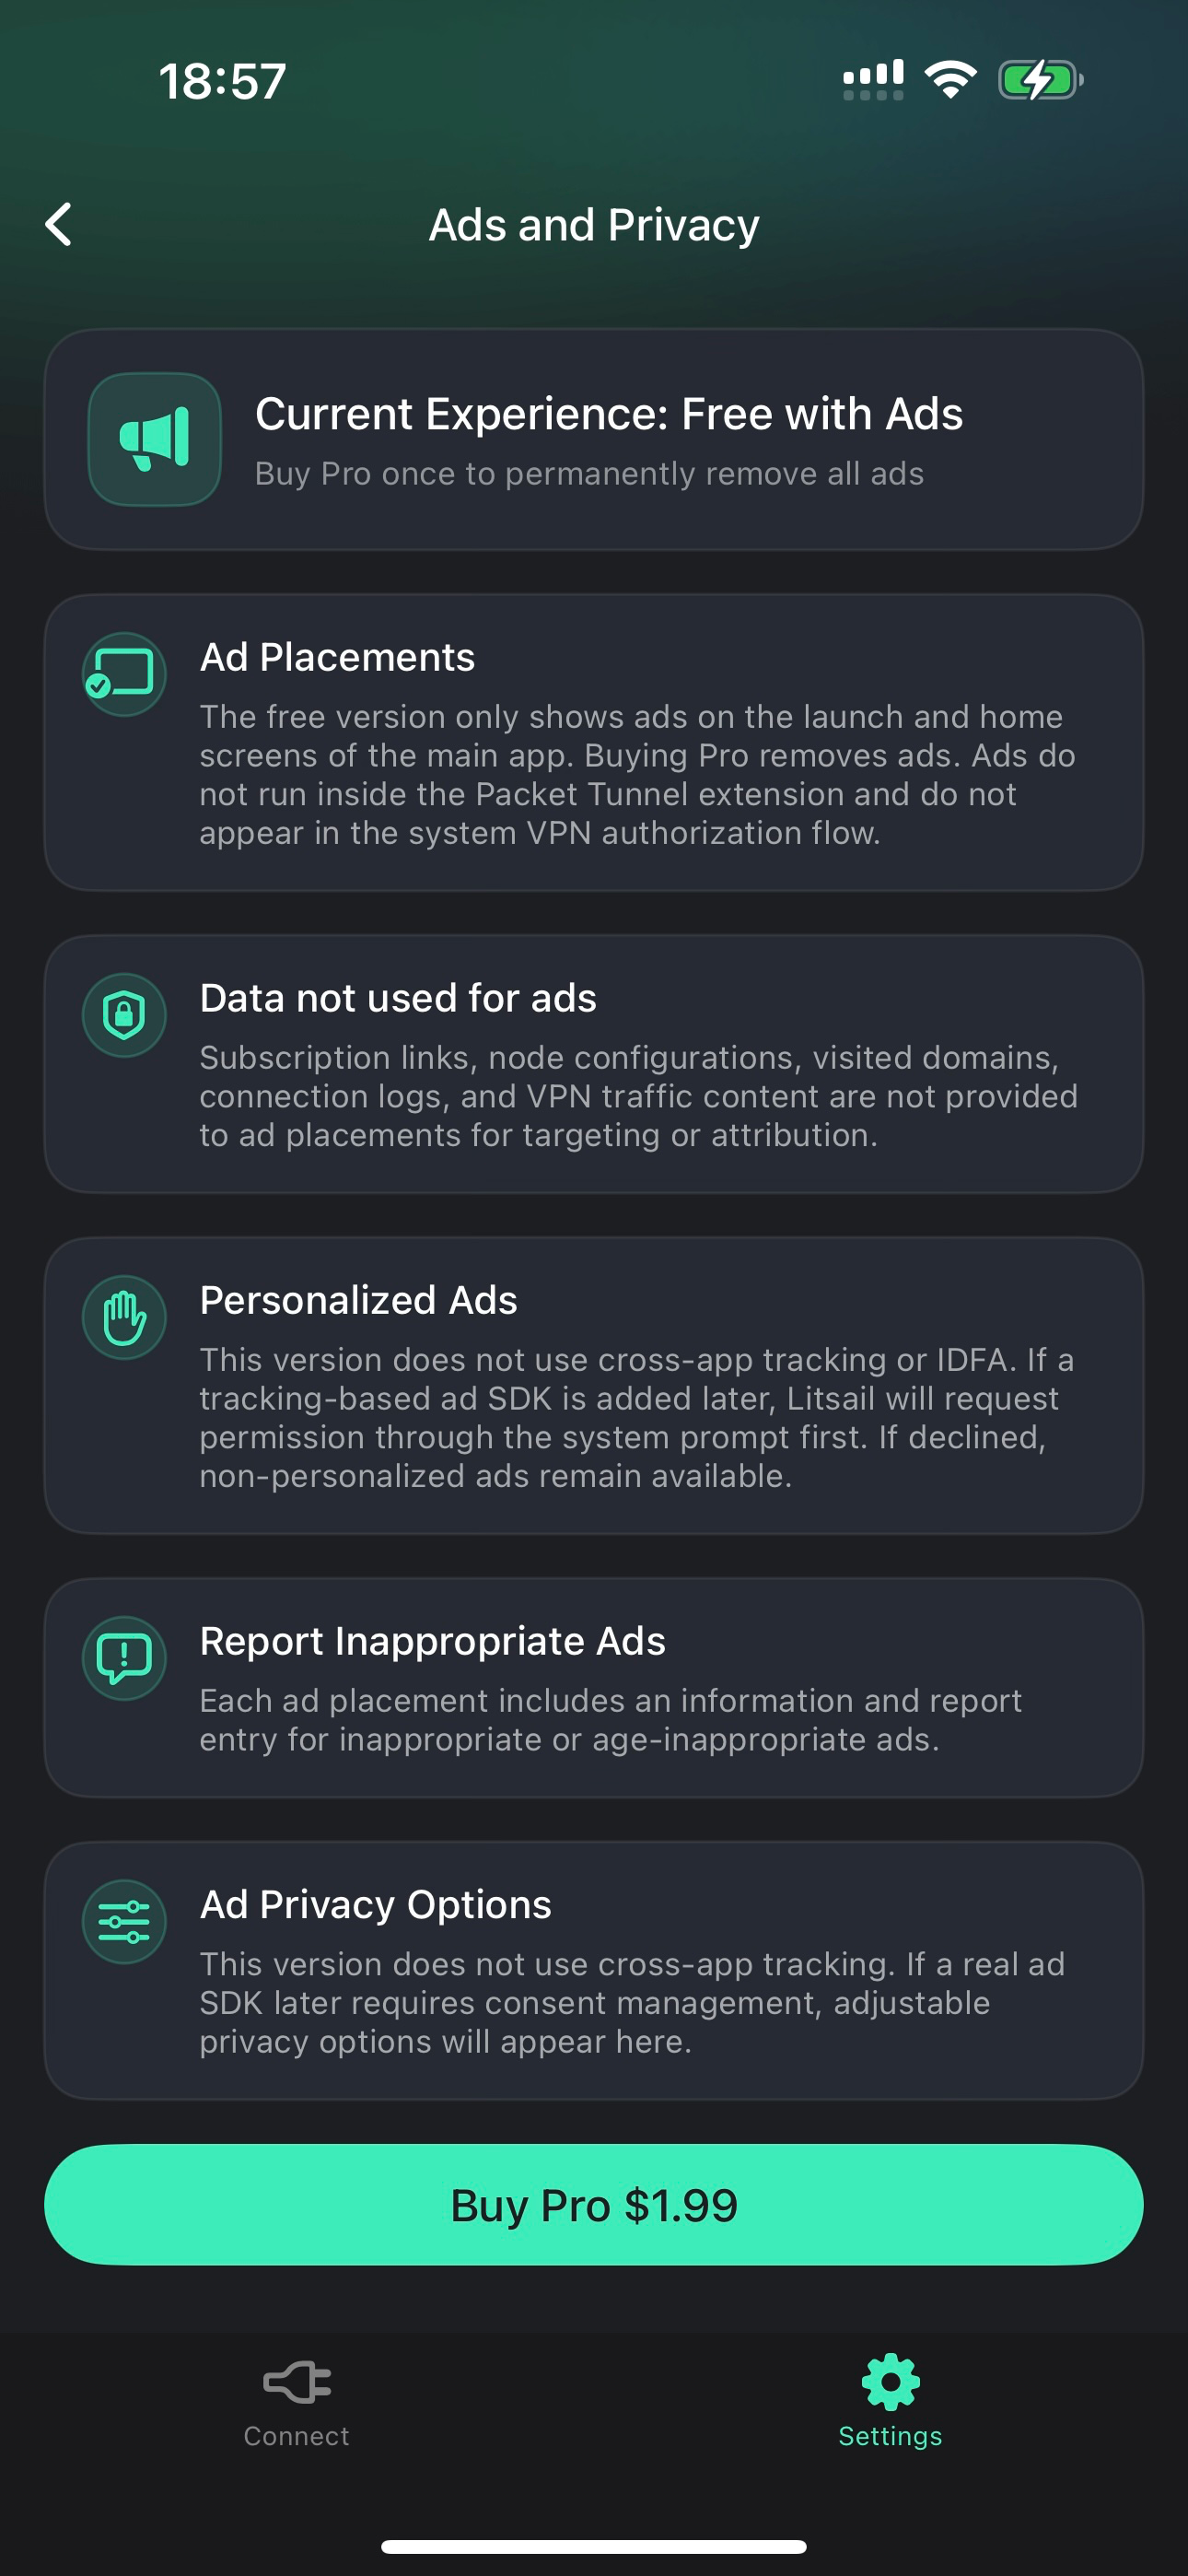
Task: Switch to the Connect tab
Action: (297, 2400)
